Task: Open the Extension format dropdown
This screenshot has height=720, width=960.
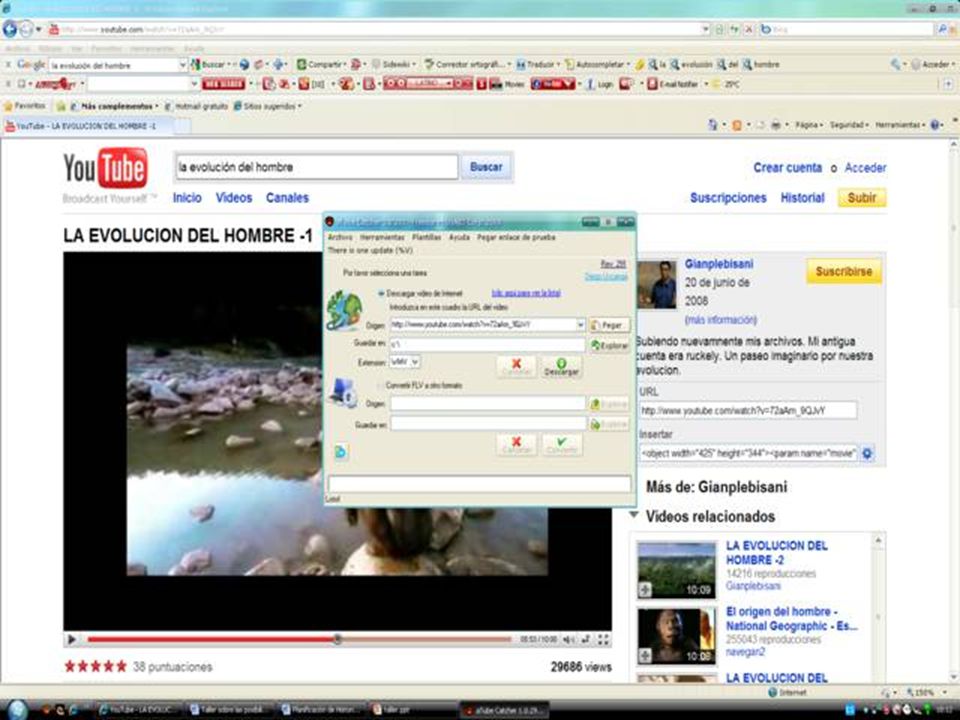Action: click(x=415, y=362)
